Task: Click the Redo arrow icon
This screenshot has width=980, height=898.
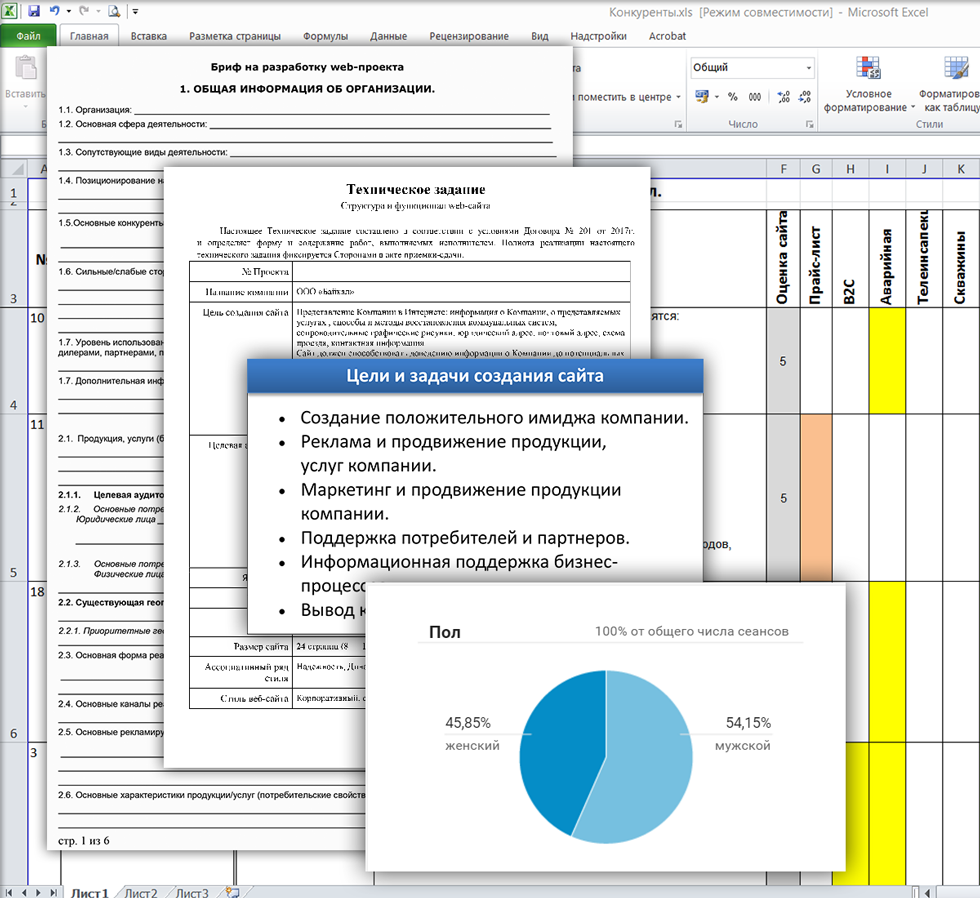Action: (84, 11)
